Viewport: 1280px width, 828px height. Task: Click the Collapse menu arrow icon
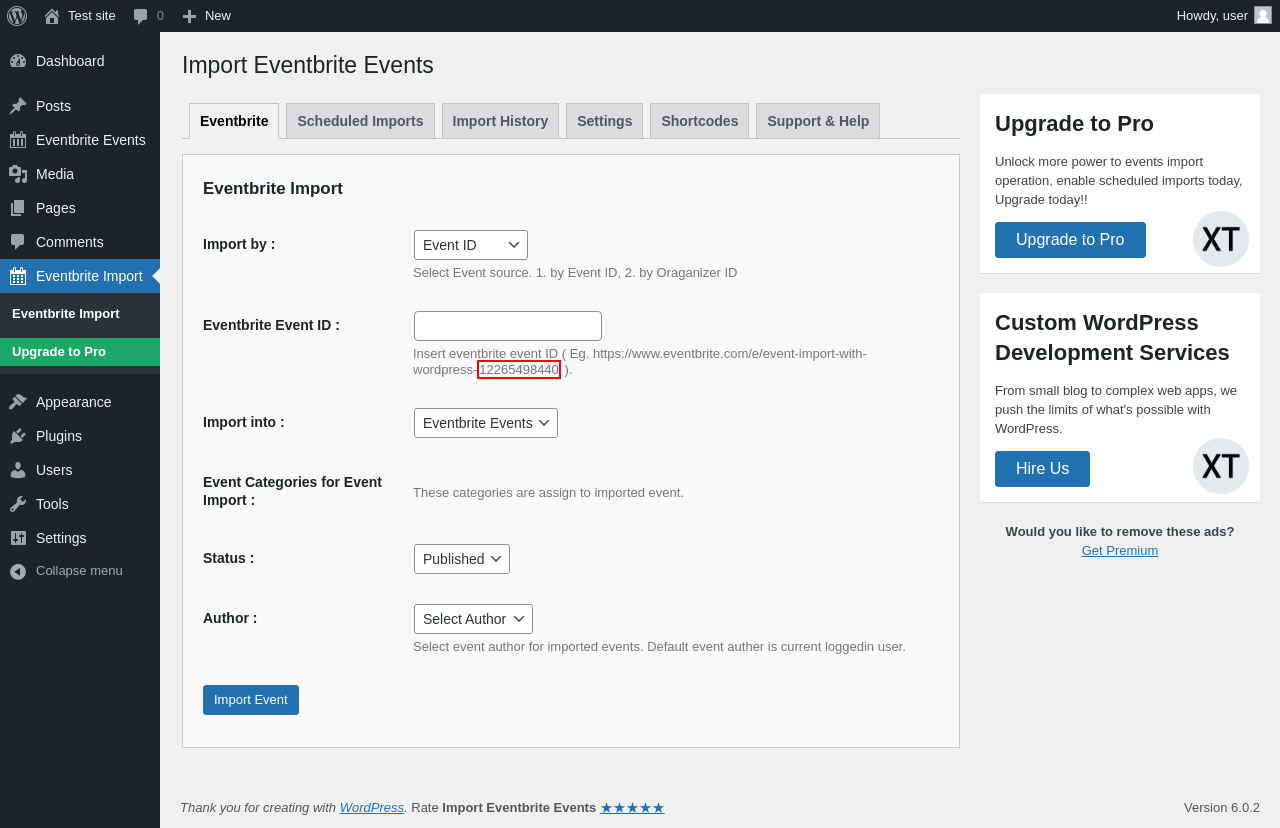click(x=18, y=571)
